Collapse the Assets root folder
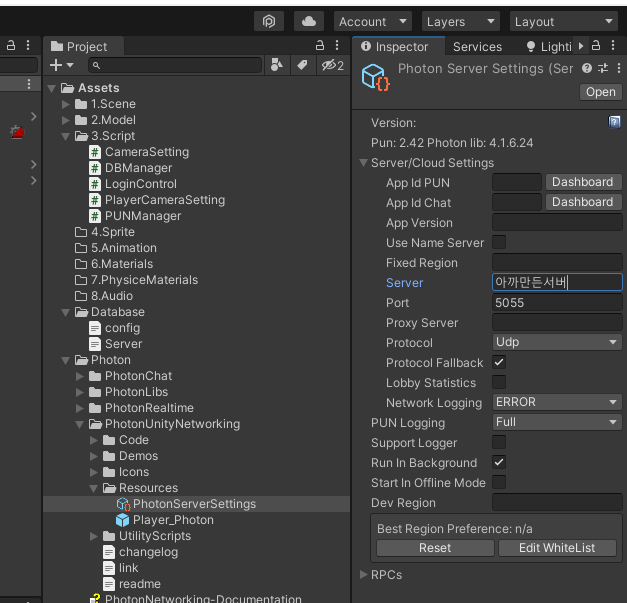Screen dimensions: 627x603 coord(52,88)
